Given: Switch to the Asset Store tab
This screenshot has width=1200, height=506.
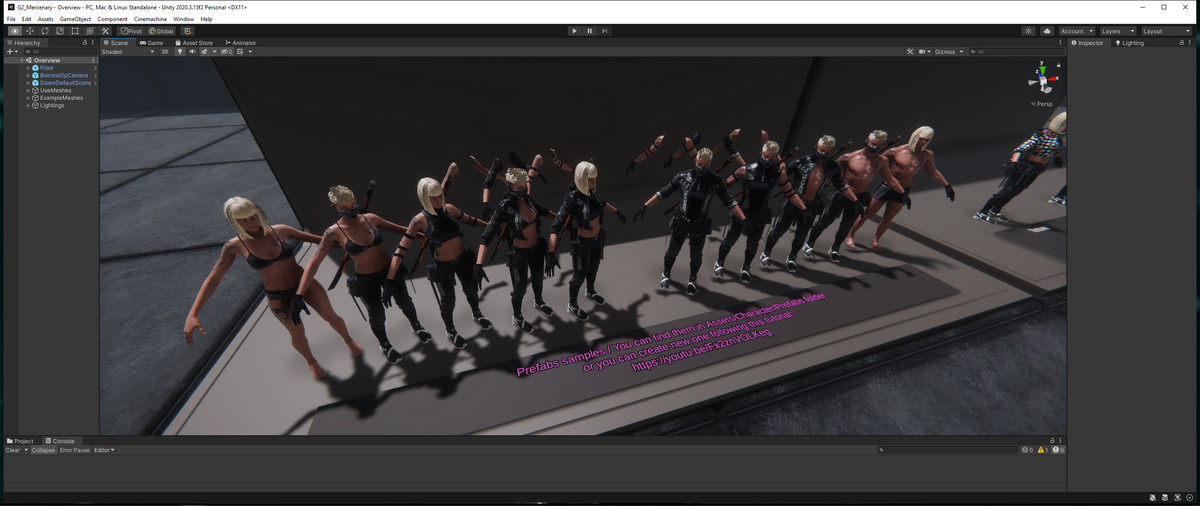Looking at the screenshot, I should (x=195, y=43).
